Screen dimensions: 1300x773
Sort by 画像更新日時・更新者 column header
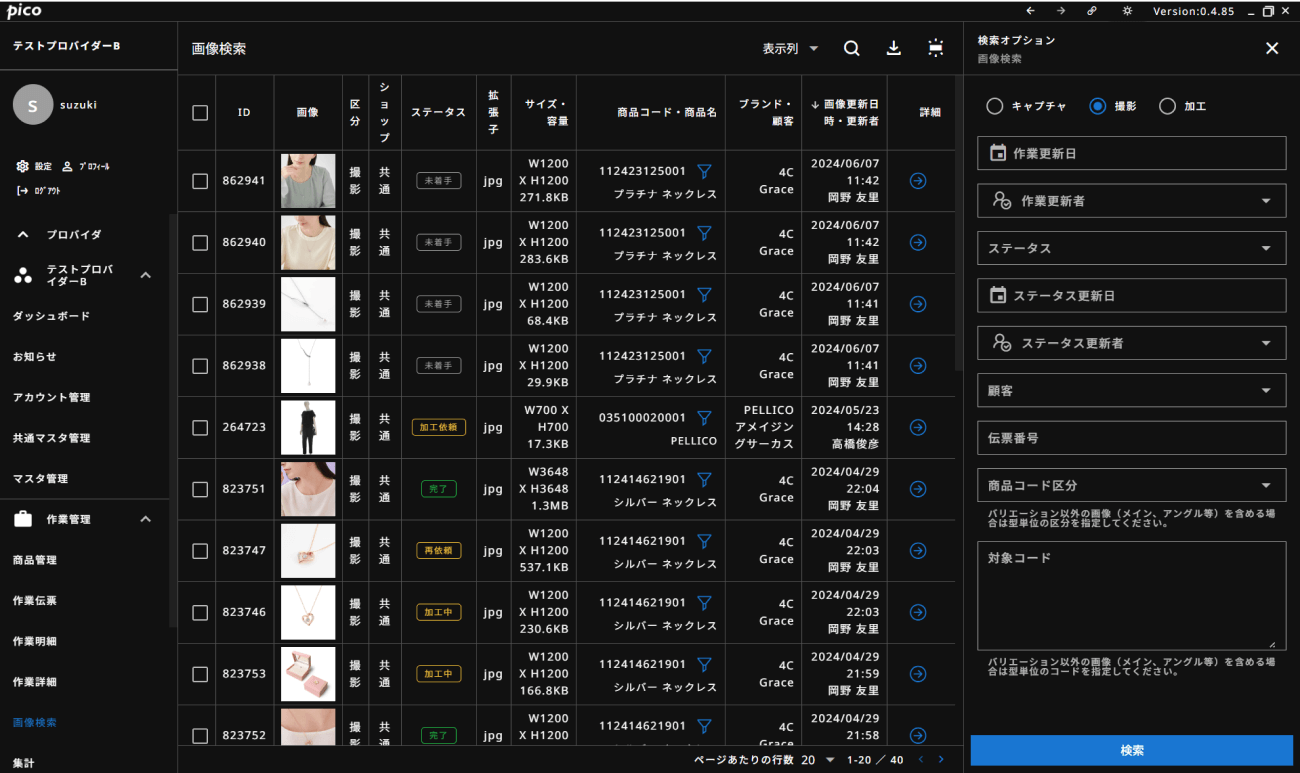coord(844,113)
